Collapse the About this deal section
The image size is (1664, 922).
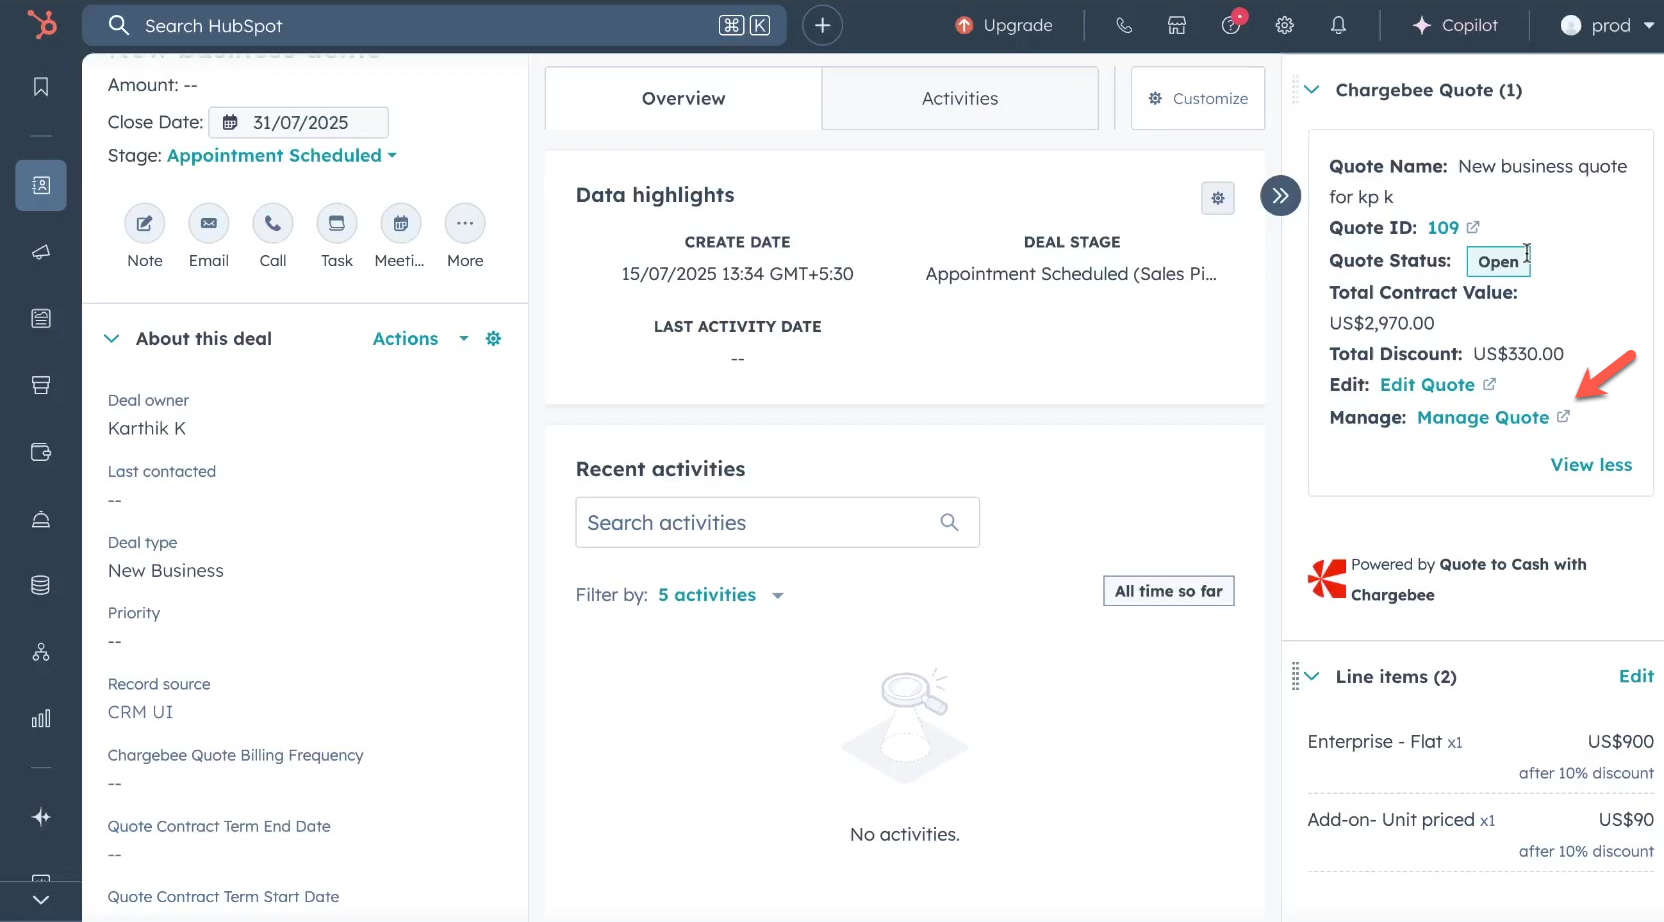point(112,339)
